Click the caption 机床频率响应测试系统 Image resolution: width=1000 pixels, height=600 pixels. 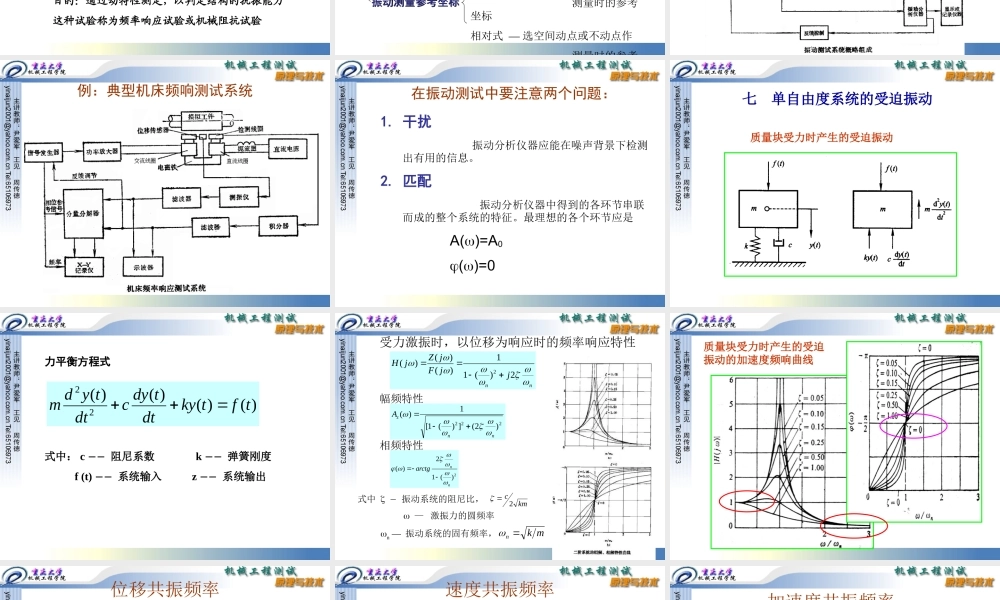(x=166, y=288)
